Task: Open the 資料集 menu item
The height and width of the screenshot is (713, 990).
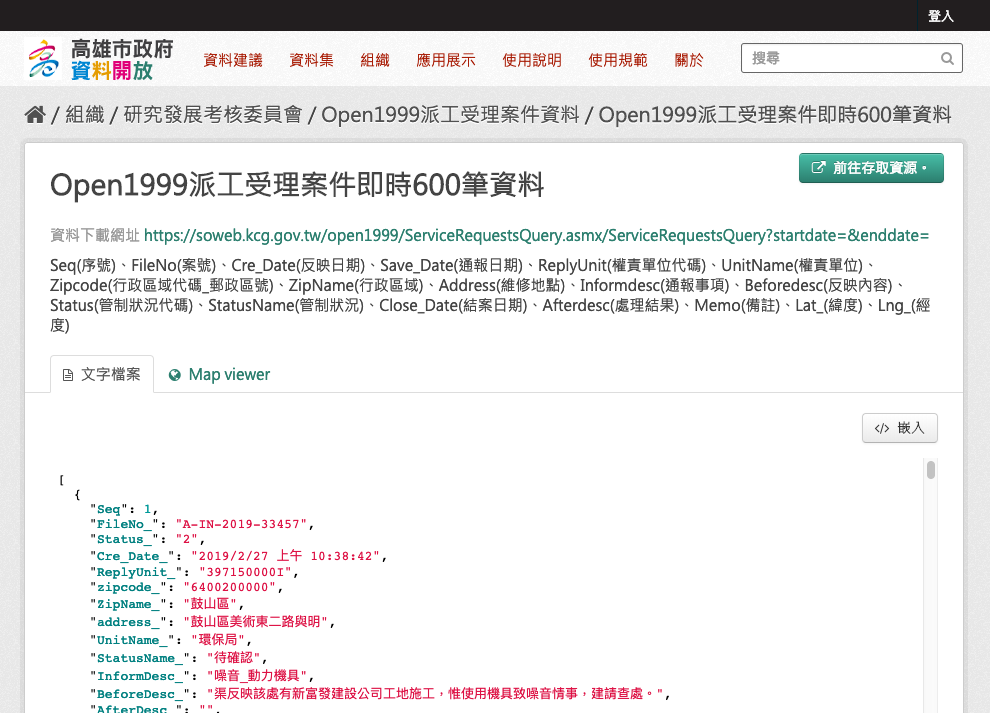Action: (x=311, y=60)
